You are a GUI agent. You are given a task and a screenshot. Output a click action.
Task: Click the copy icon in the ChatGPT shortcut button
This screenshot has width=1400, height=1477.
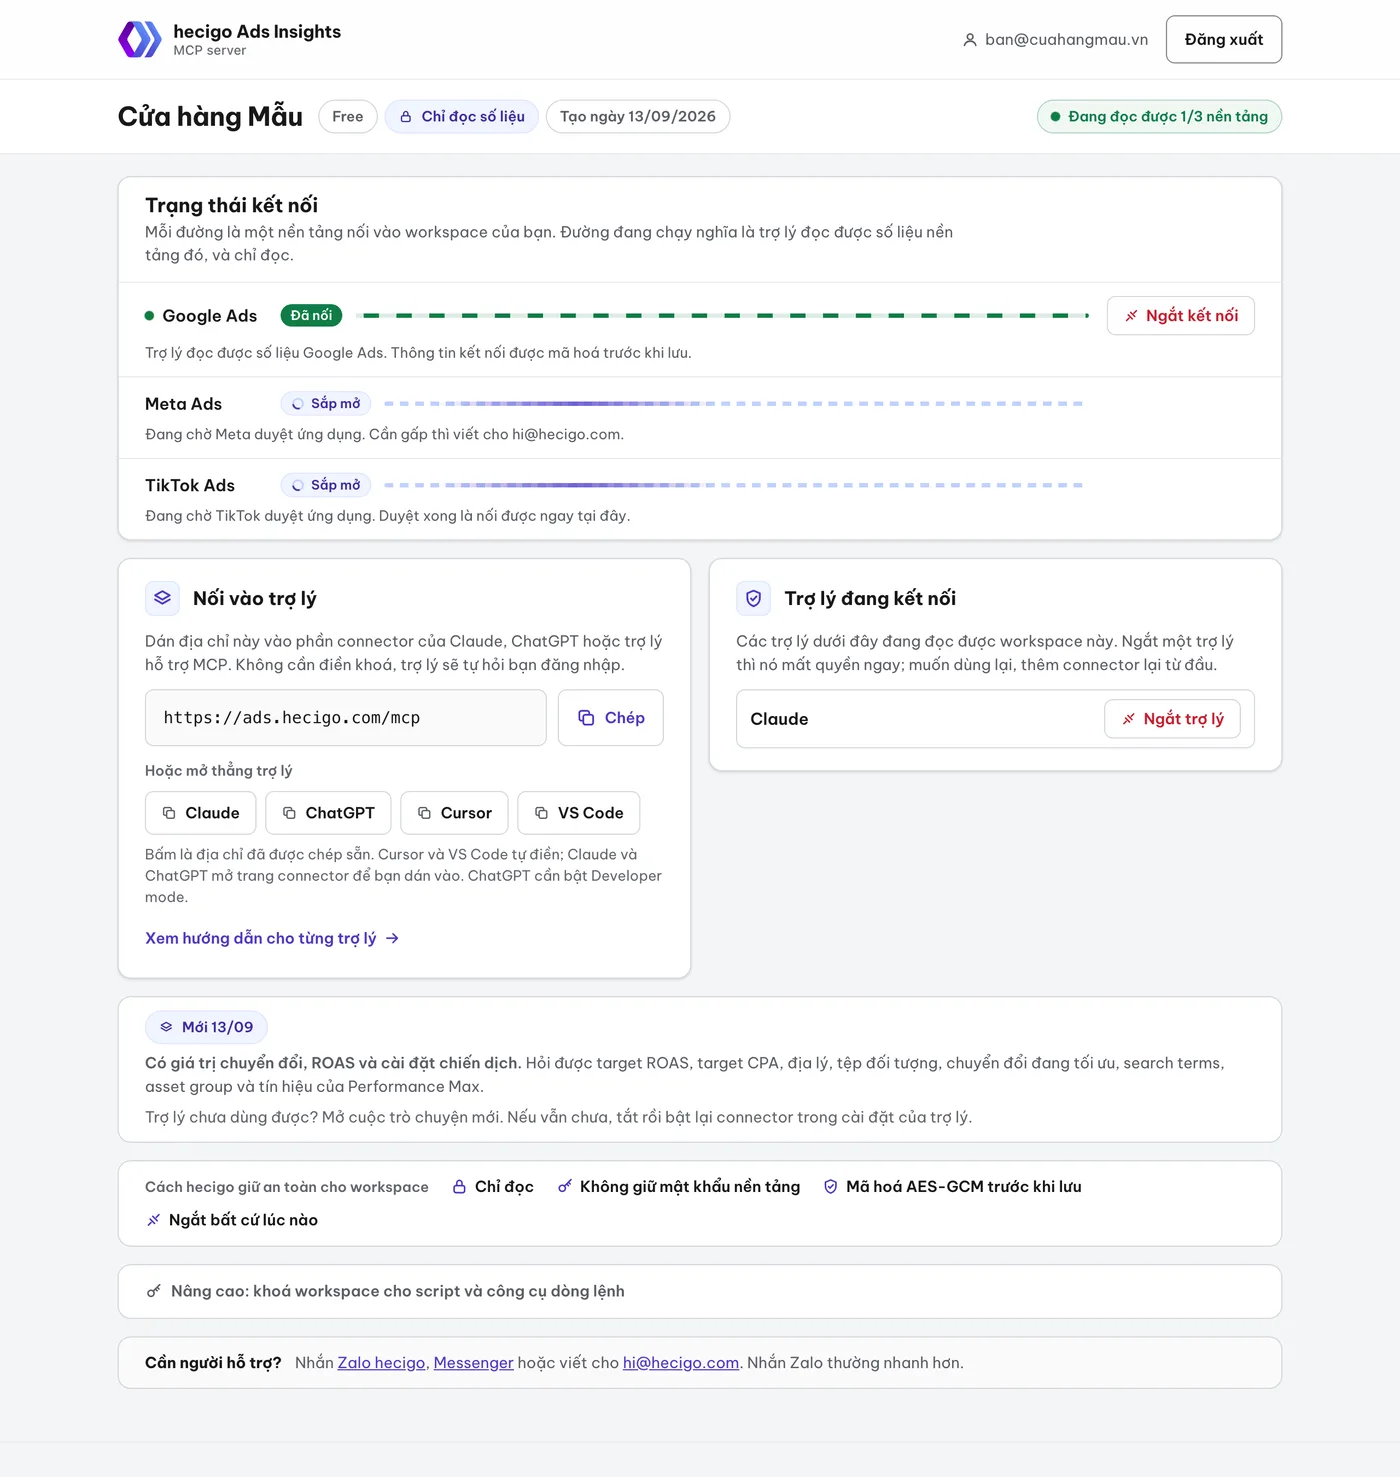pos(289,813)
